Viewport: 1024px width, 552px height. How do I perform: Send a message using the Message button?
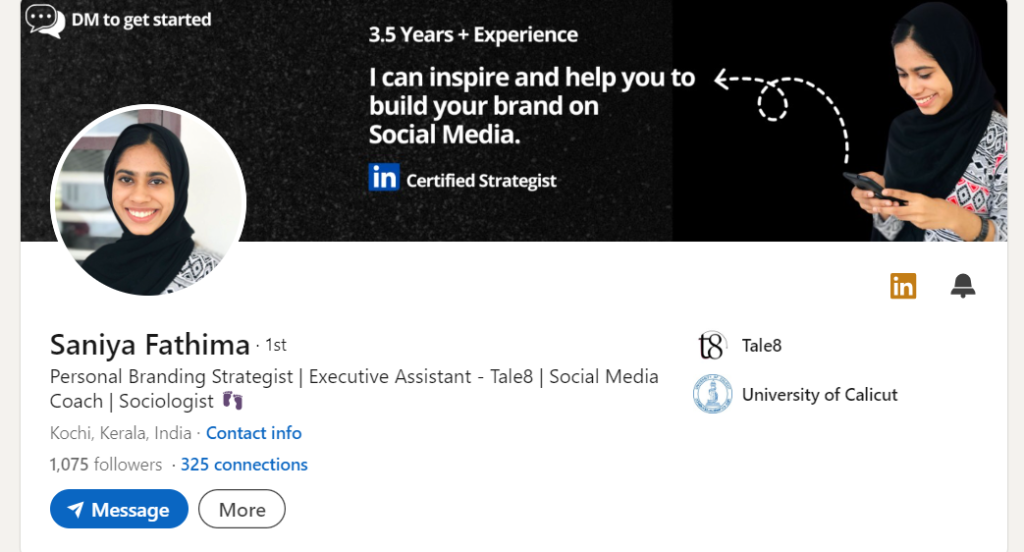(x=119, y=509)
